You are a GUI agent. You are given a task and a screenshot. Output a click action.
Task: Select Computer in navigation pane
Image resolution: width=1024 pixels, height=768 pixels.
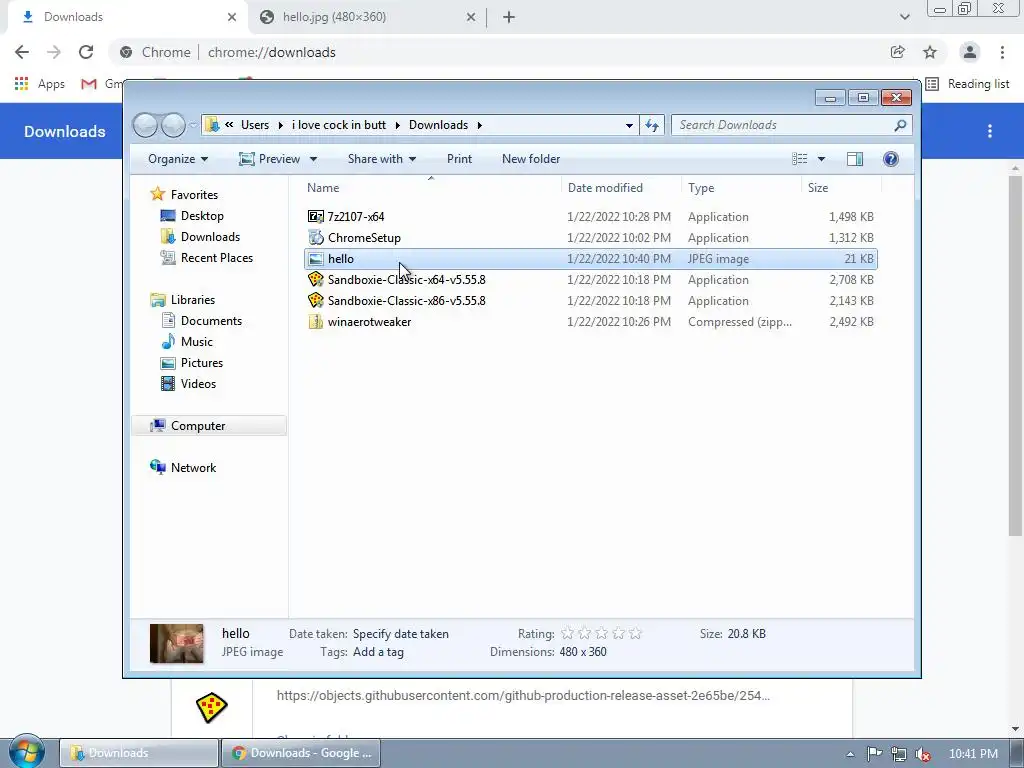(209, 426)
